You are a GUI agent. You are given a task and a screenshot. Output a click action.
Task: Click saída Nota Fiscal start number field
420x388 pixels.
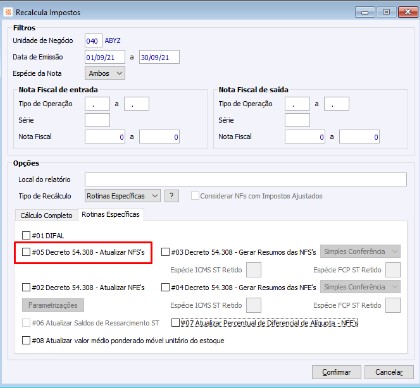[x=305, y=137]
